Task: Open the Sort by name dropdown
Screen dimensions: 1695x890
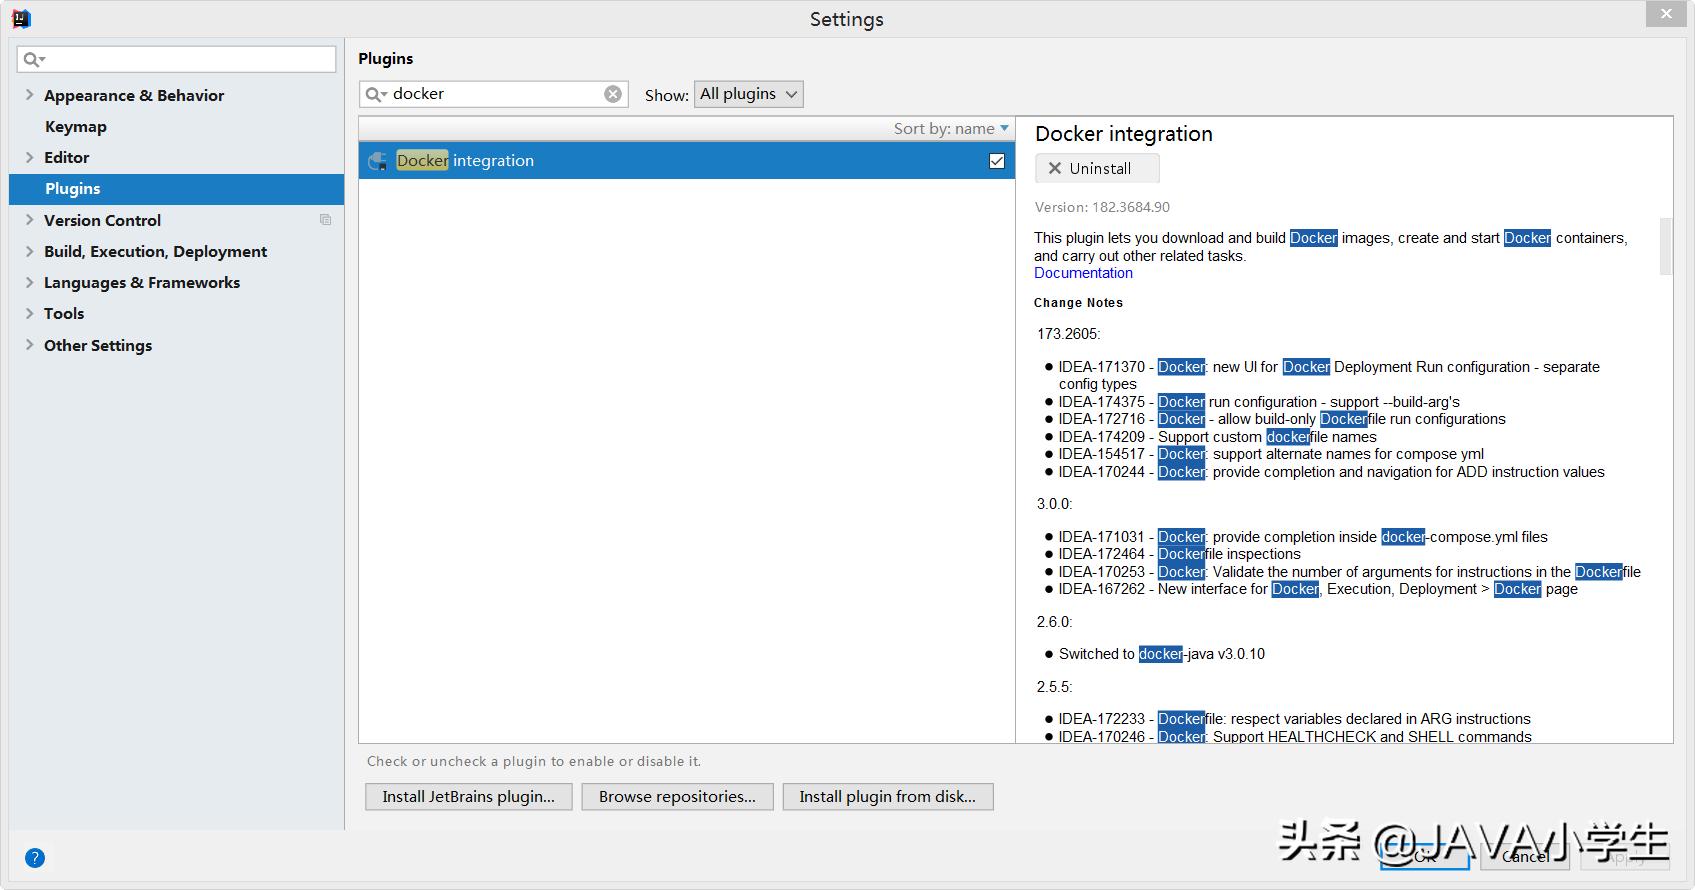Action: click(x=951, y=129)
